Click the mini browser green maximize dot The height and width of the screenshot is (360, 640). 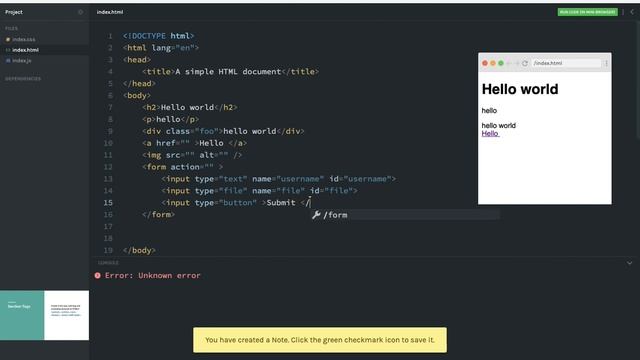501,63
